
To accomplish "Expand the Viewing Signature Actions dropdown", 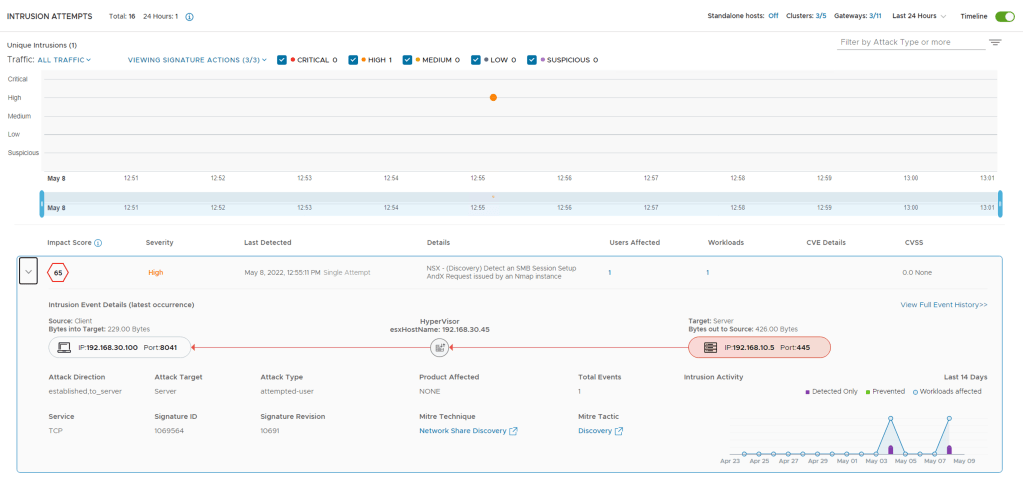I will point(197,60).
